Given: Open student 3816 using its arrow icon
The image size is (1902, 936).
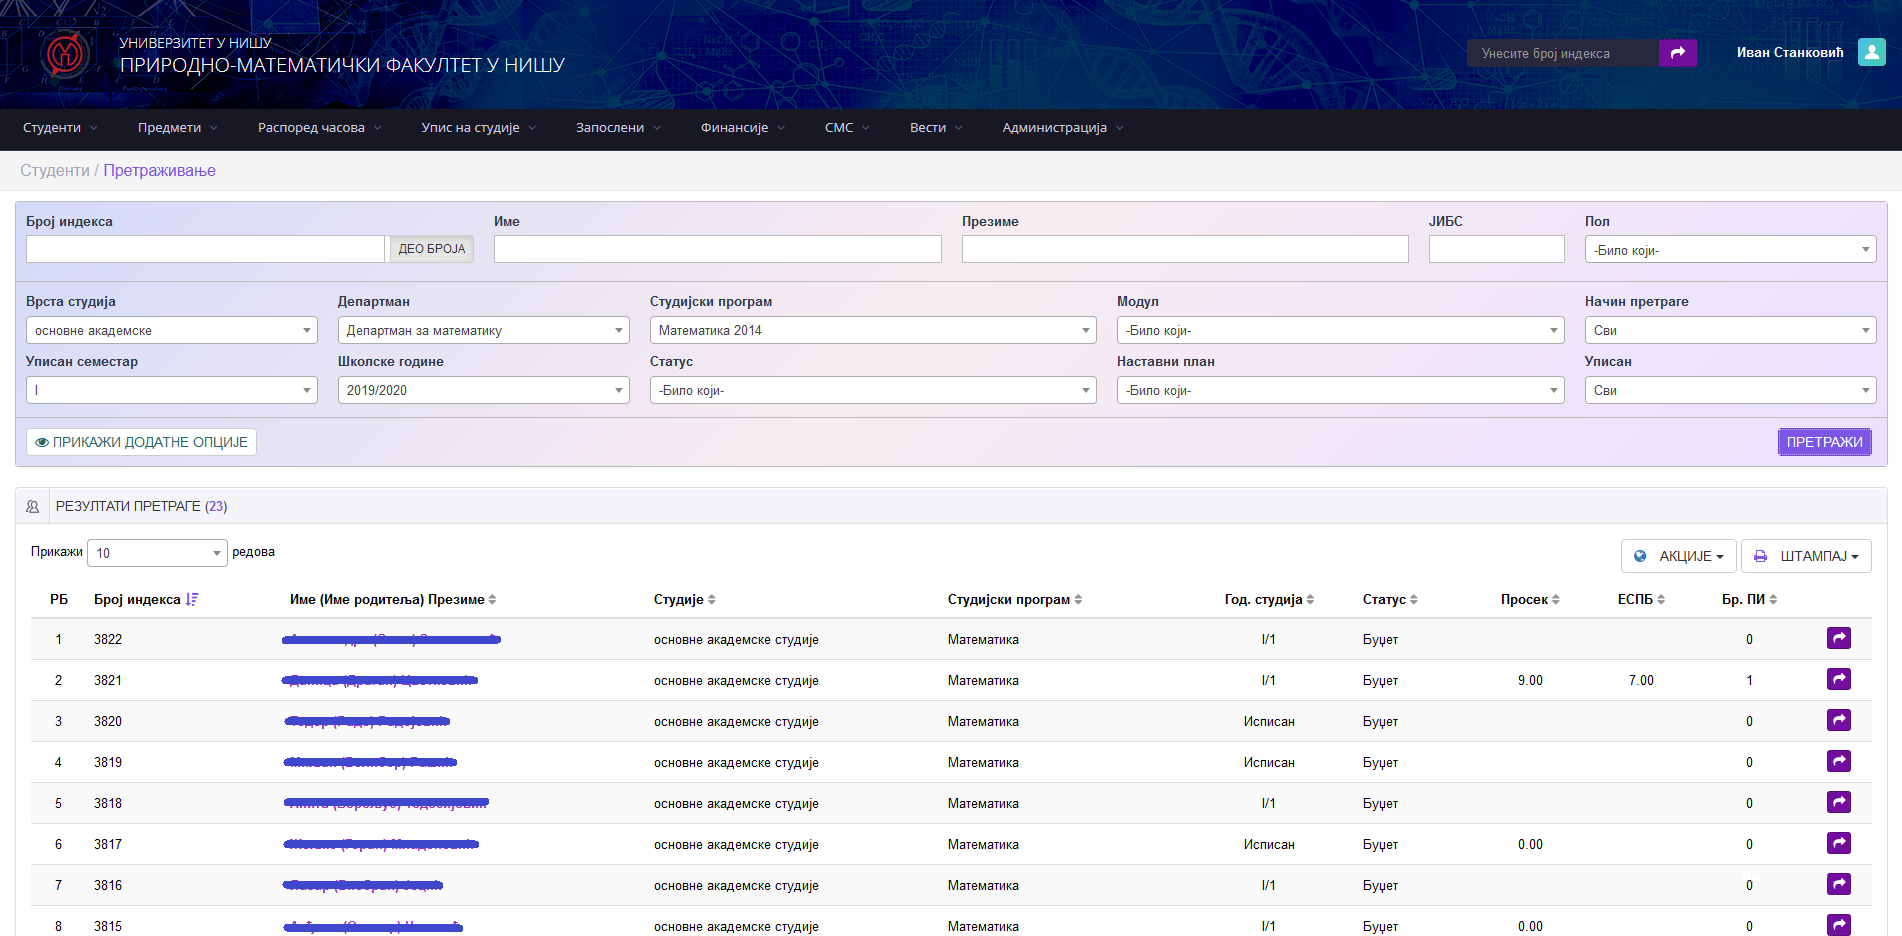Looking at the screenshot, I should 1838,884.
